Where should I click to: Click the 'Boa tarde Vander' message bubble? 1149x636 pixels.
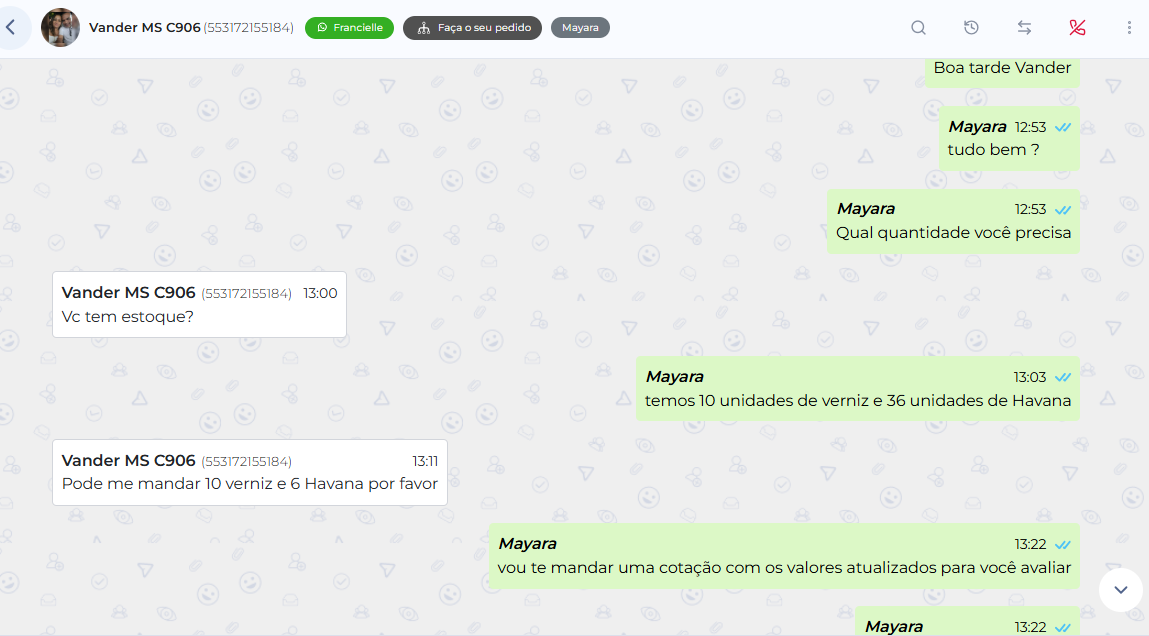(1001, 69)
